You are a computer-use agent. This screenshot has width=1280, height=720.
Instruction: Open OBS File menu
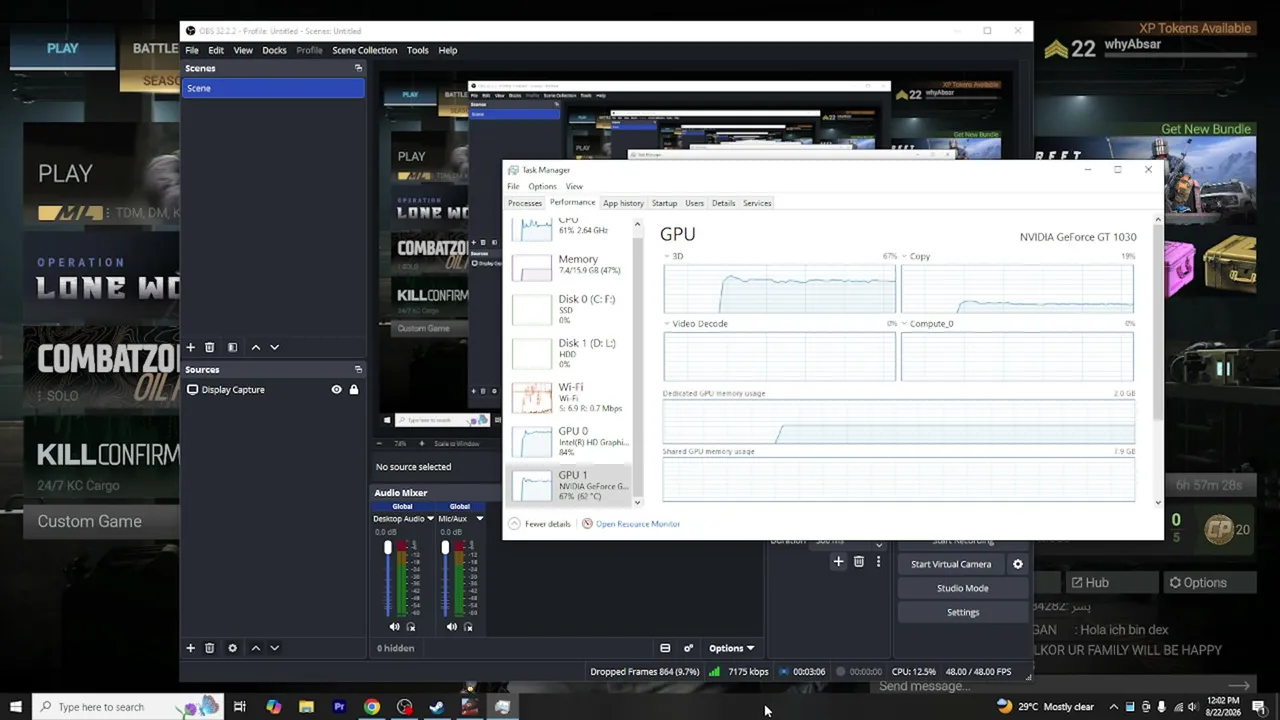point(191,50)
